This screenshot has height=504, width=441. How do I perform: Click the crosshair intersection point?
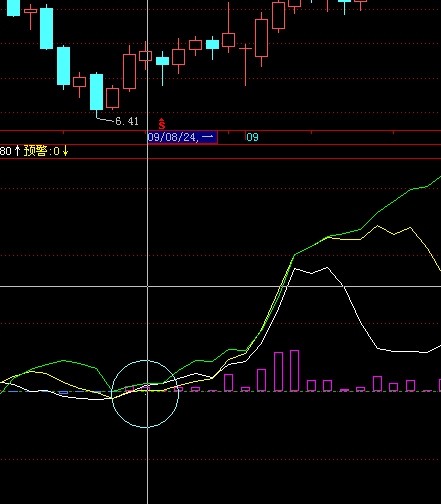click(x=147, y=286)
